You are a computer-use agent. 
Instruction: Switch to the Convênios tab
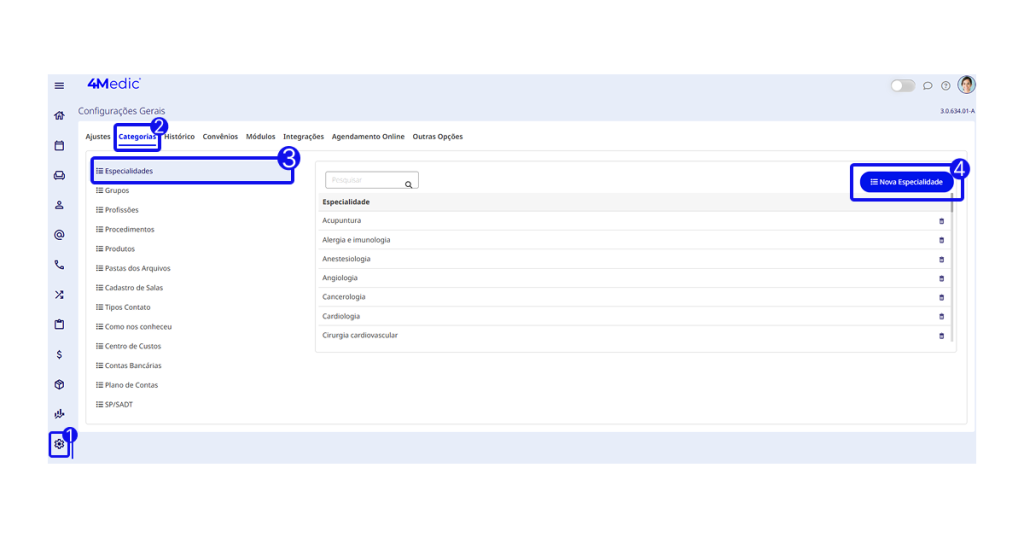coord(220,137)
